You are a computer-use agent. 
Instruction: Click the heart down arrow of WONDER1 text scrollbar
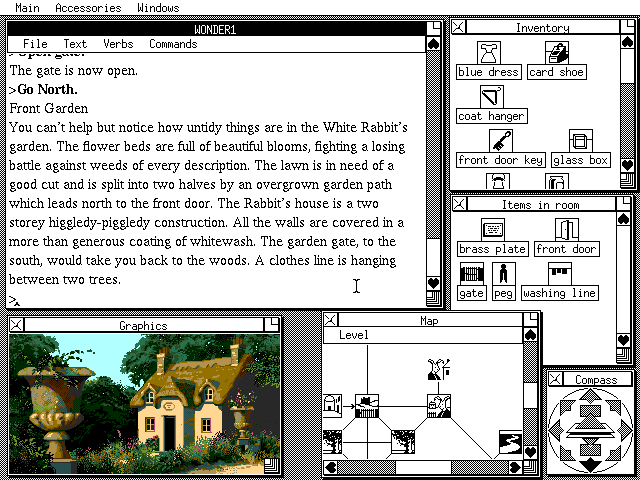point(433,283)
